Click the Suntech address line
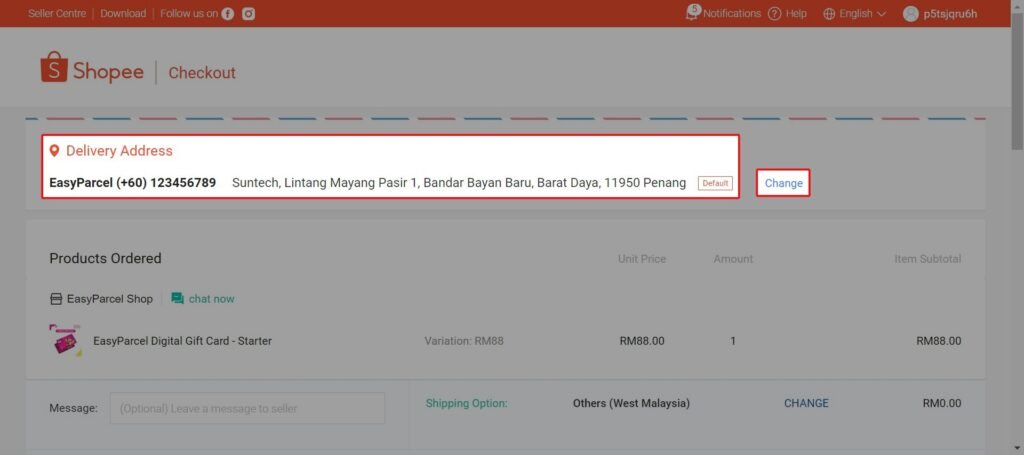This screenshot has height=455, width=1024. 459,183
